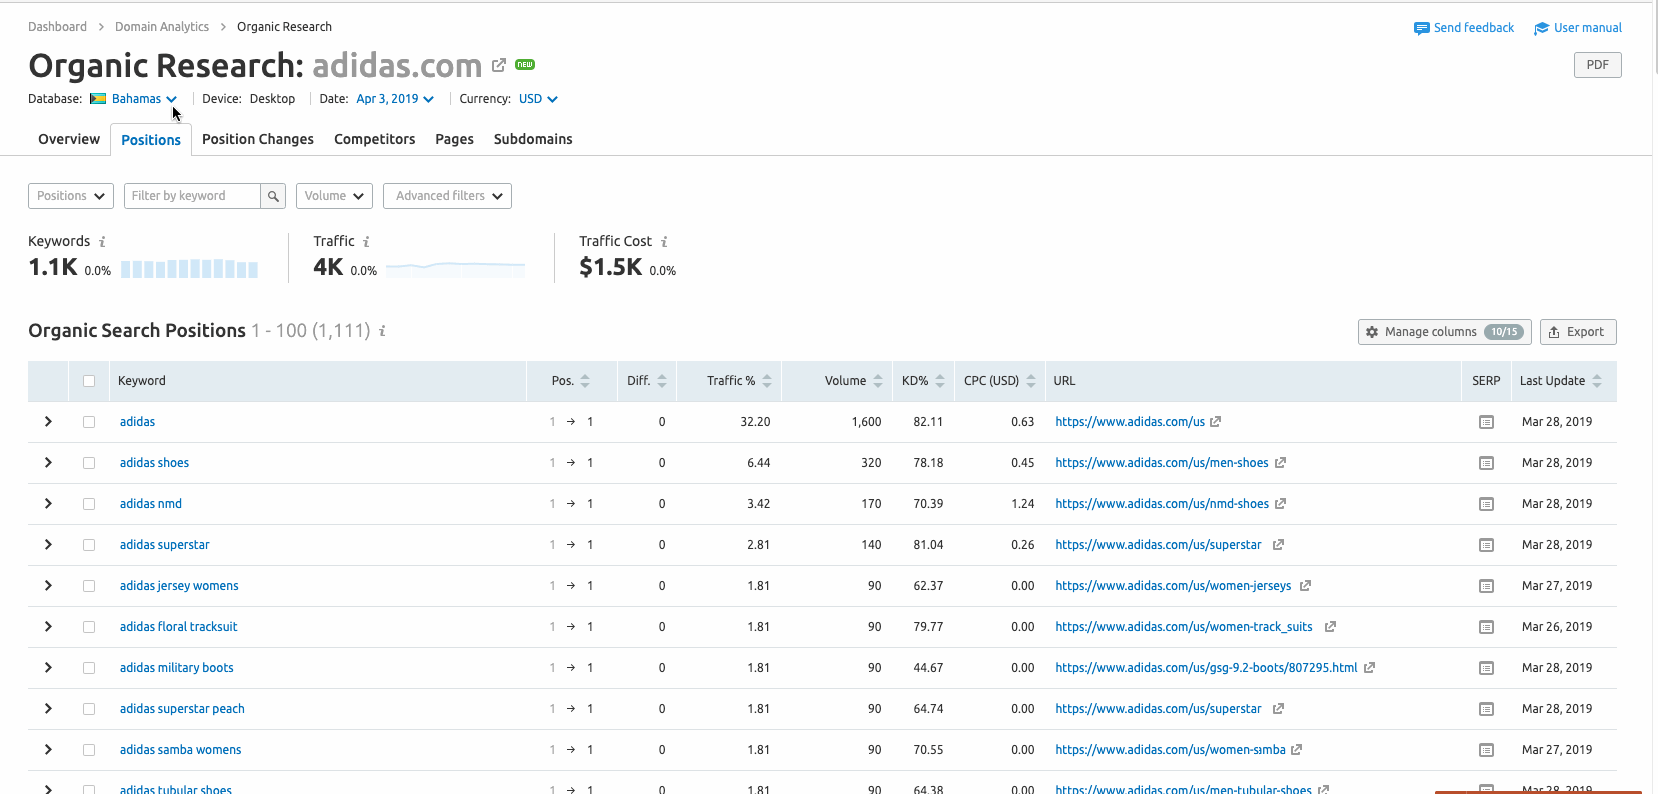Check the adidas samba womens row checkbox
1658x794 pixels.
tap(89, 750)
